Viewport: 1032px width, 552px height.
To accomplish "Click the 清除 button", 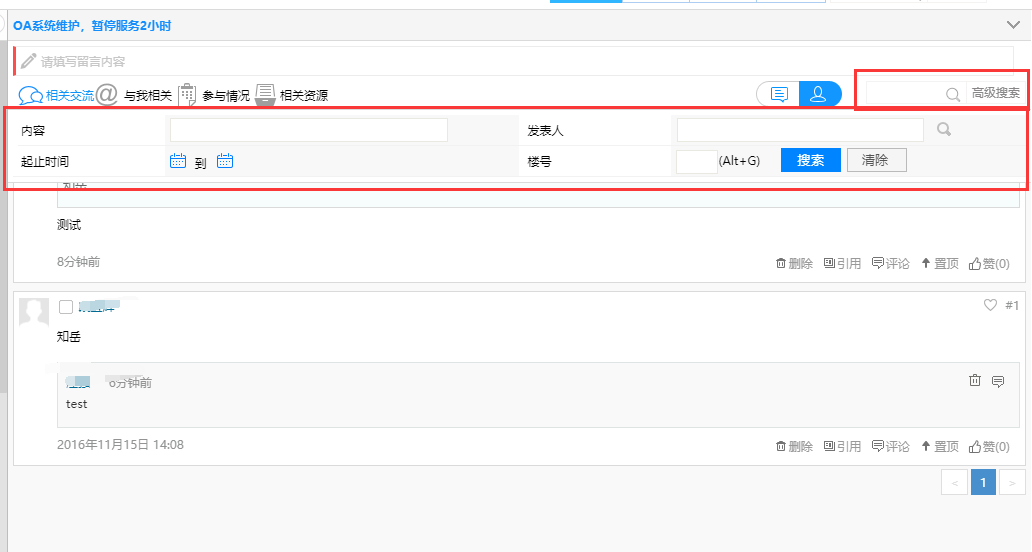I will point(876,160).
